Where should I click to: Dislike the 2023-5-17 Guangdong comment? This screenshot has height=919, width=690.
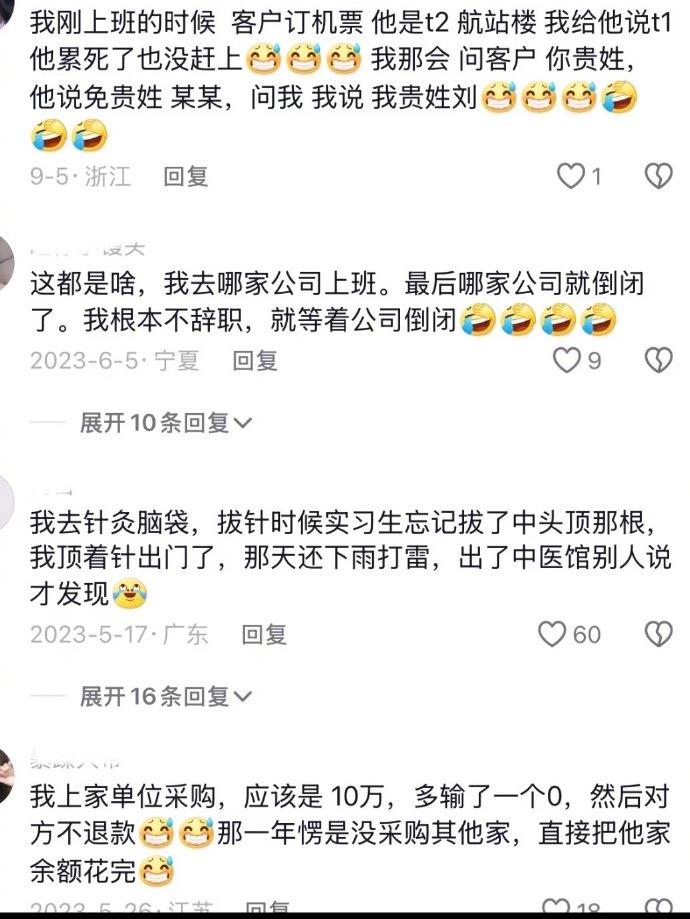[x=658, y=634]
